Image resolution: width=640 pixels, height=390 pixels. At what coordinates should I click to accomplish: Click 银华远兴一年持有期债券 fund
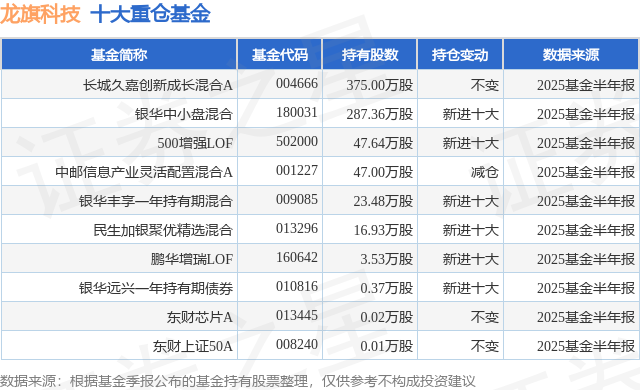coord(156,288)
